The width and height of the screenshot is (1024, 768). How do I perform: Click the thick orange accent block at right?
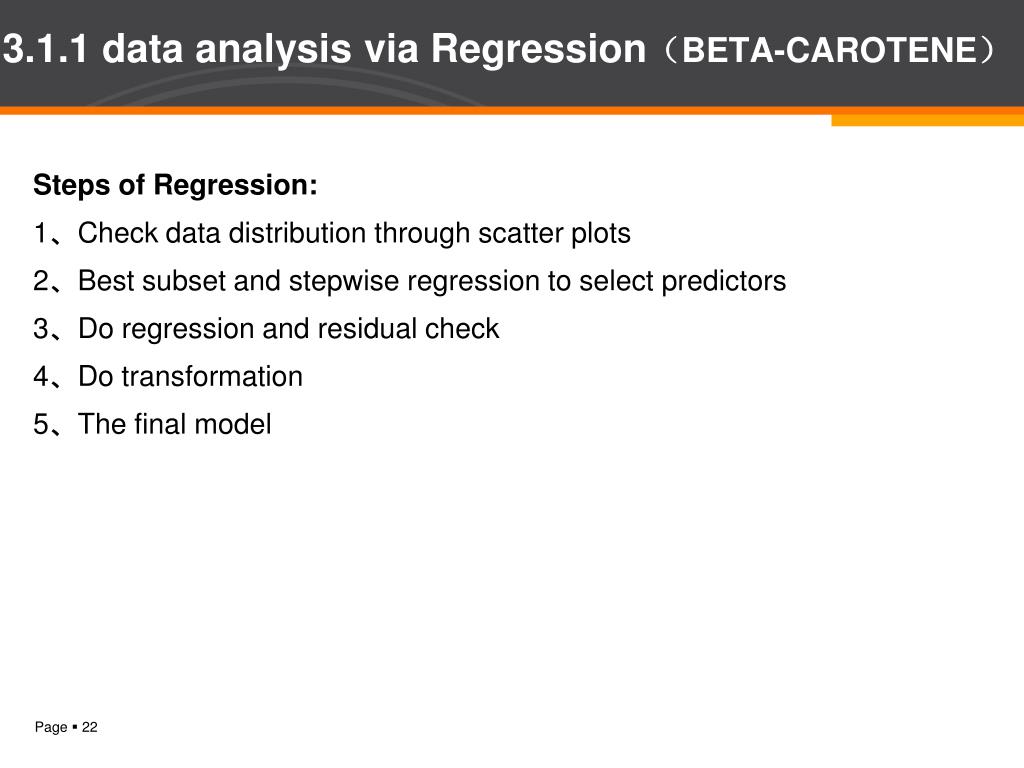(927, 120)
